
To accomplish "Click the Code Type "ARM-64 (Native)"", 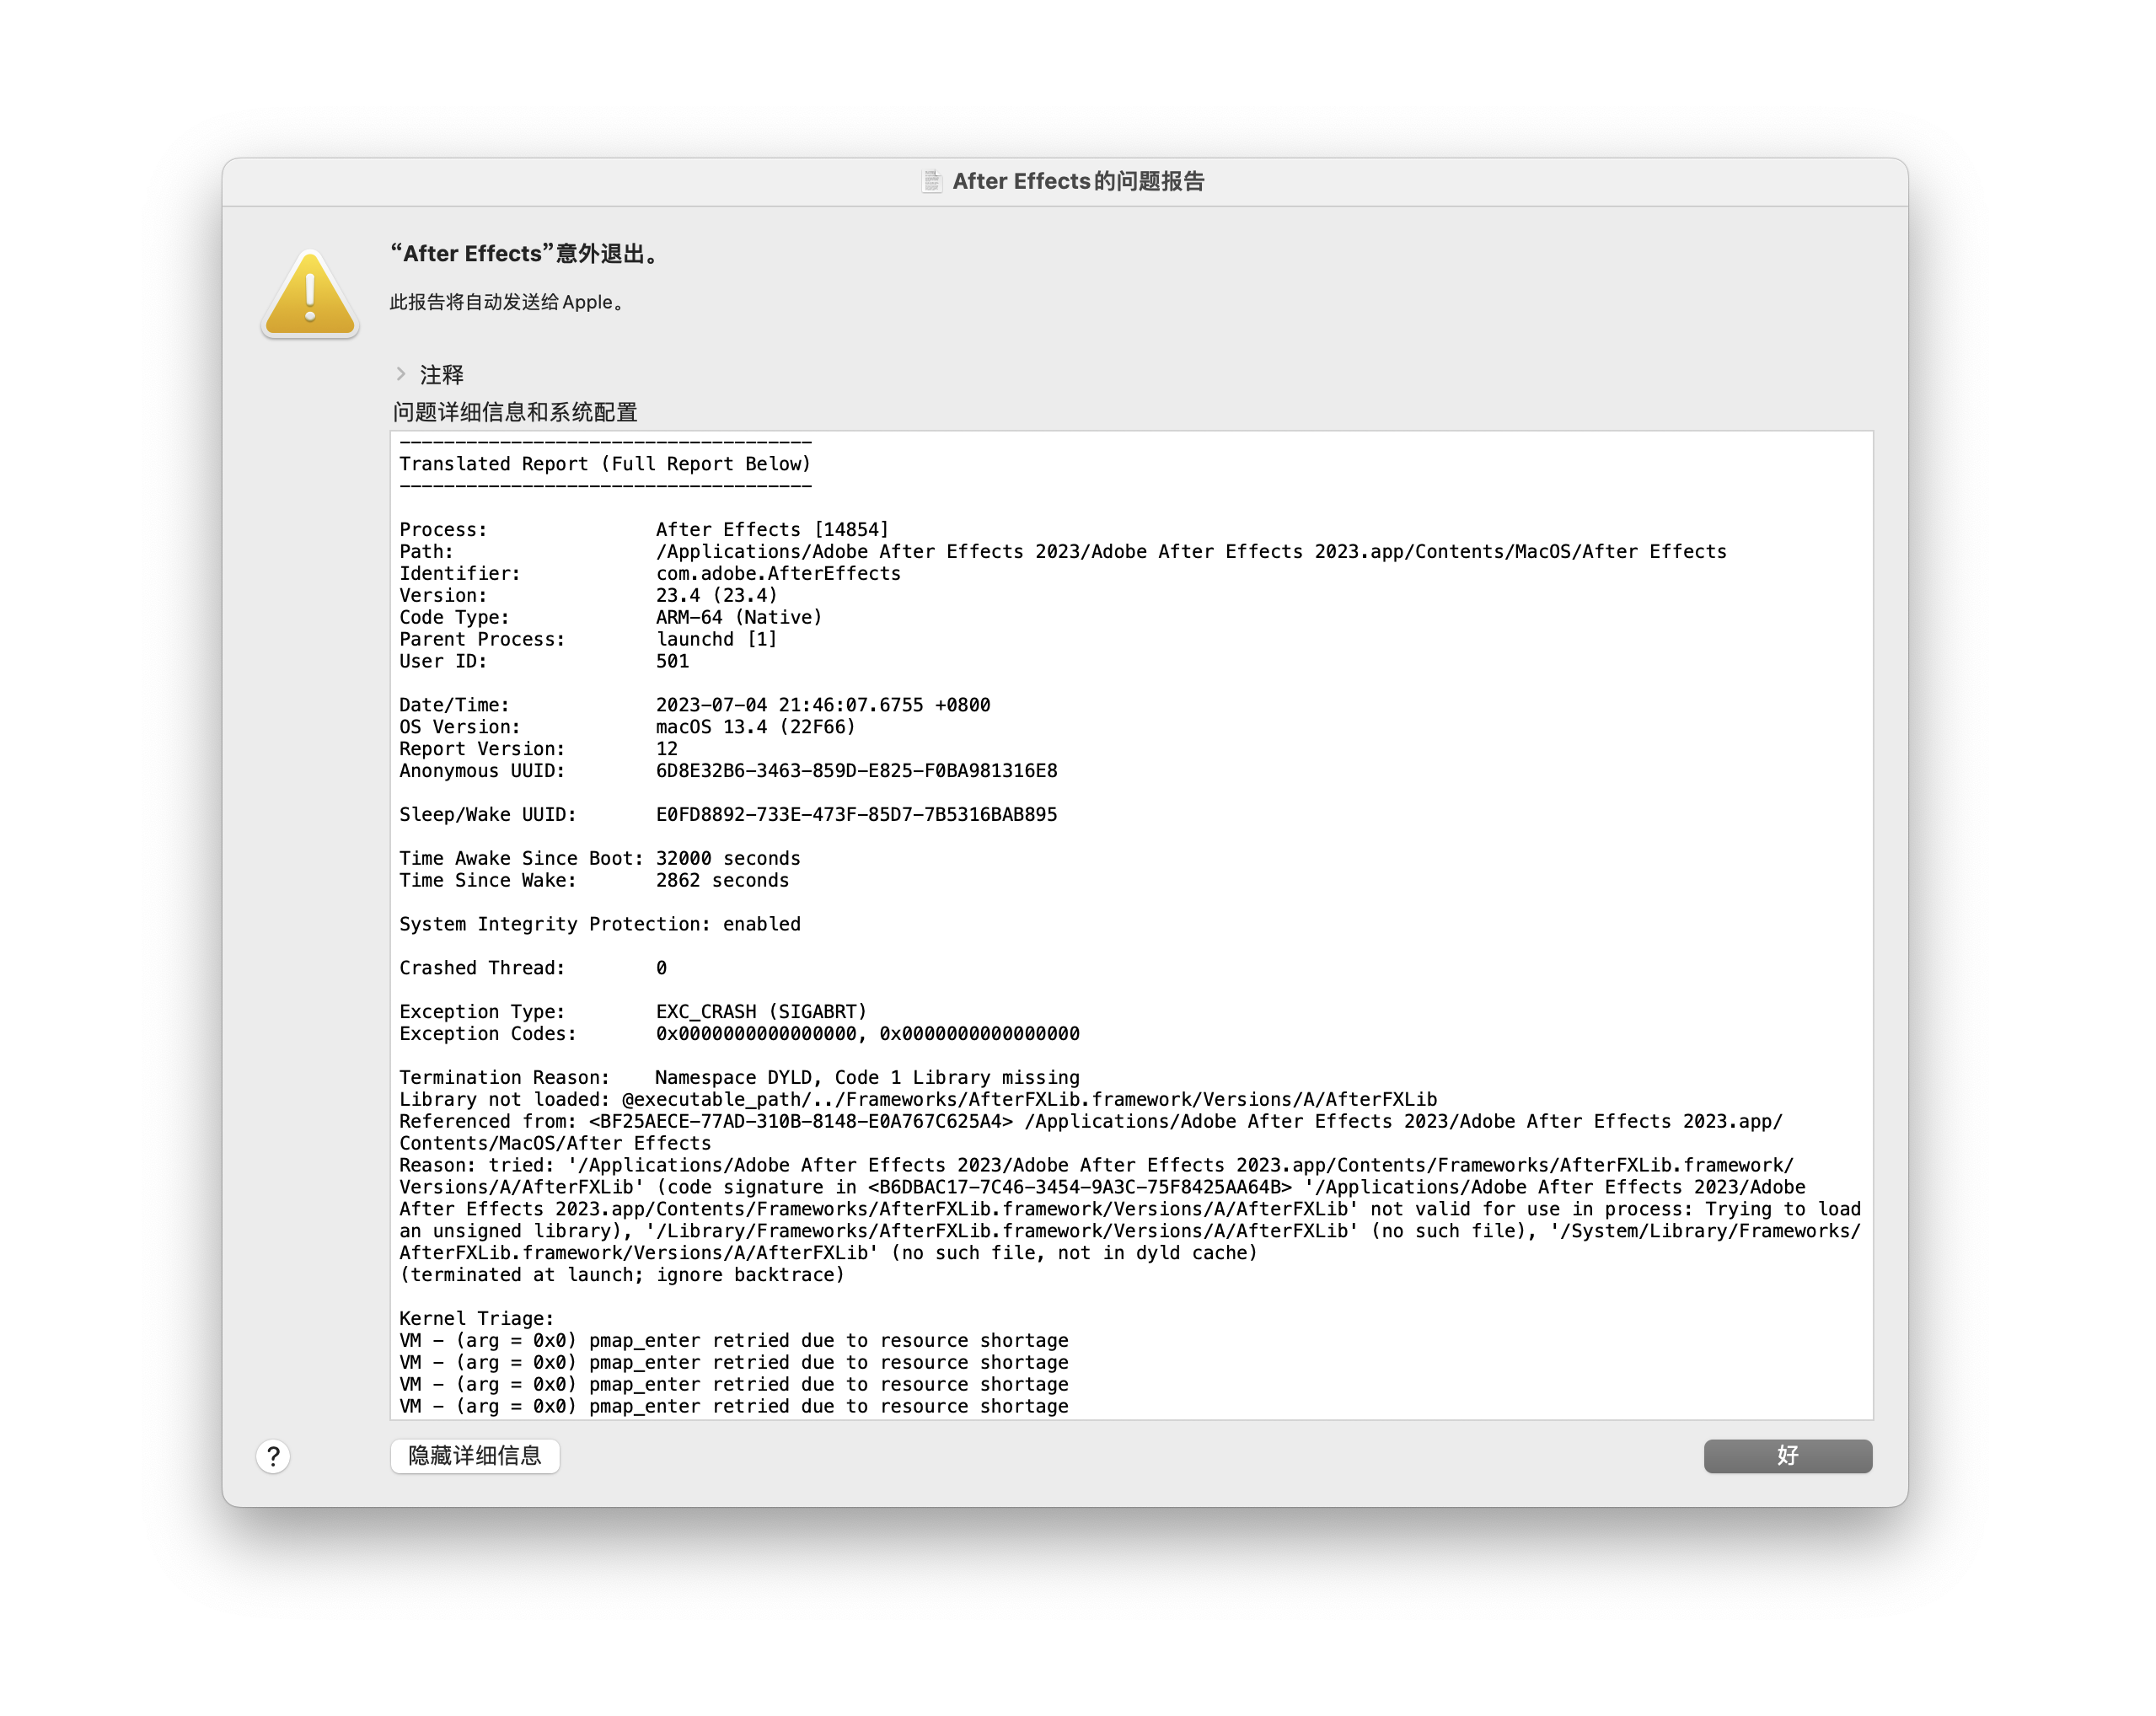I will coord(739,618).
